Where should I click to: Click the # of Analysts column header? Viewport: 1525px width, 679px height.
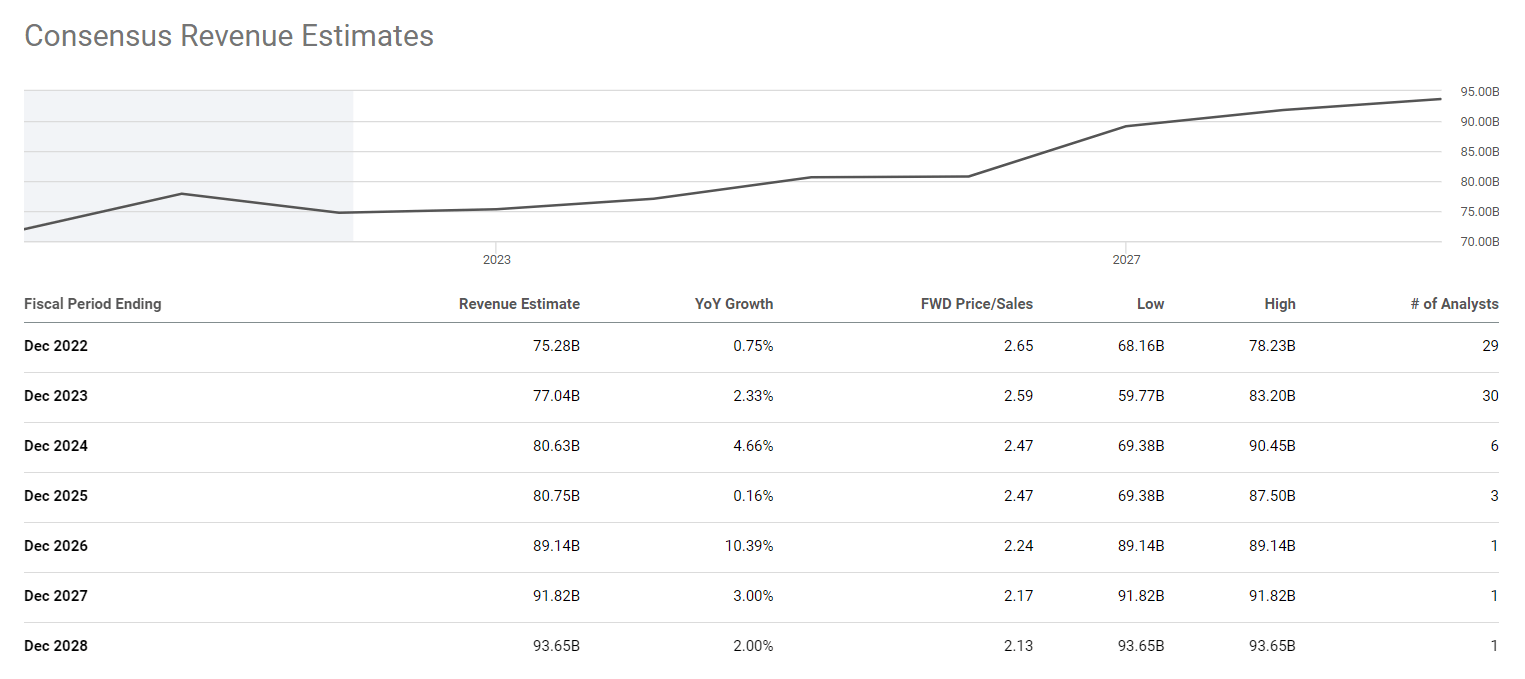point(1454,304)
